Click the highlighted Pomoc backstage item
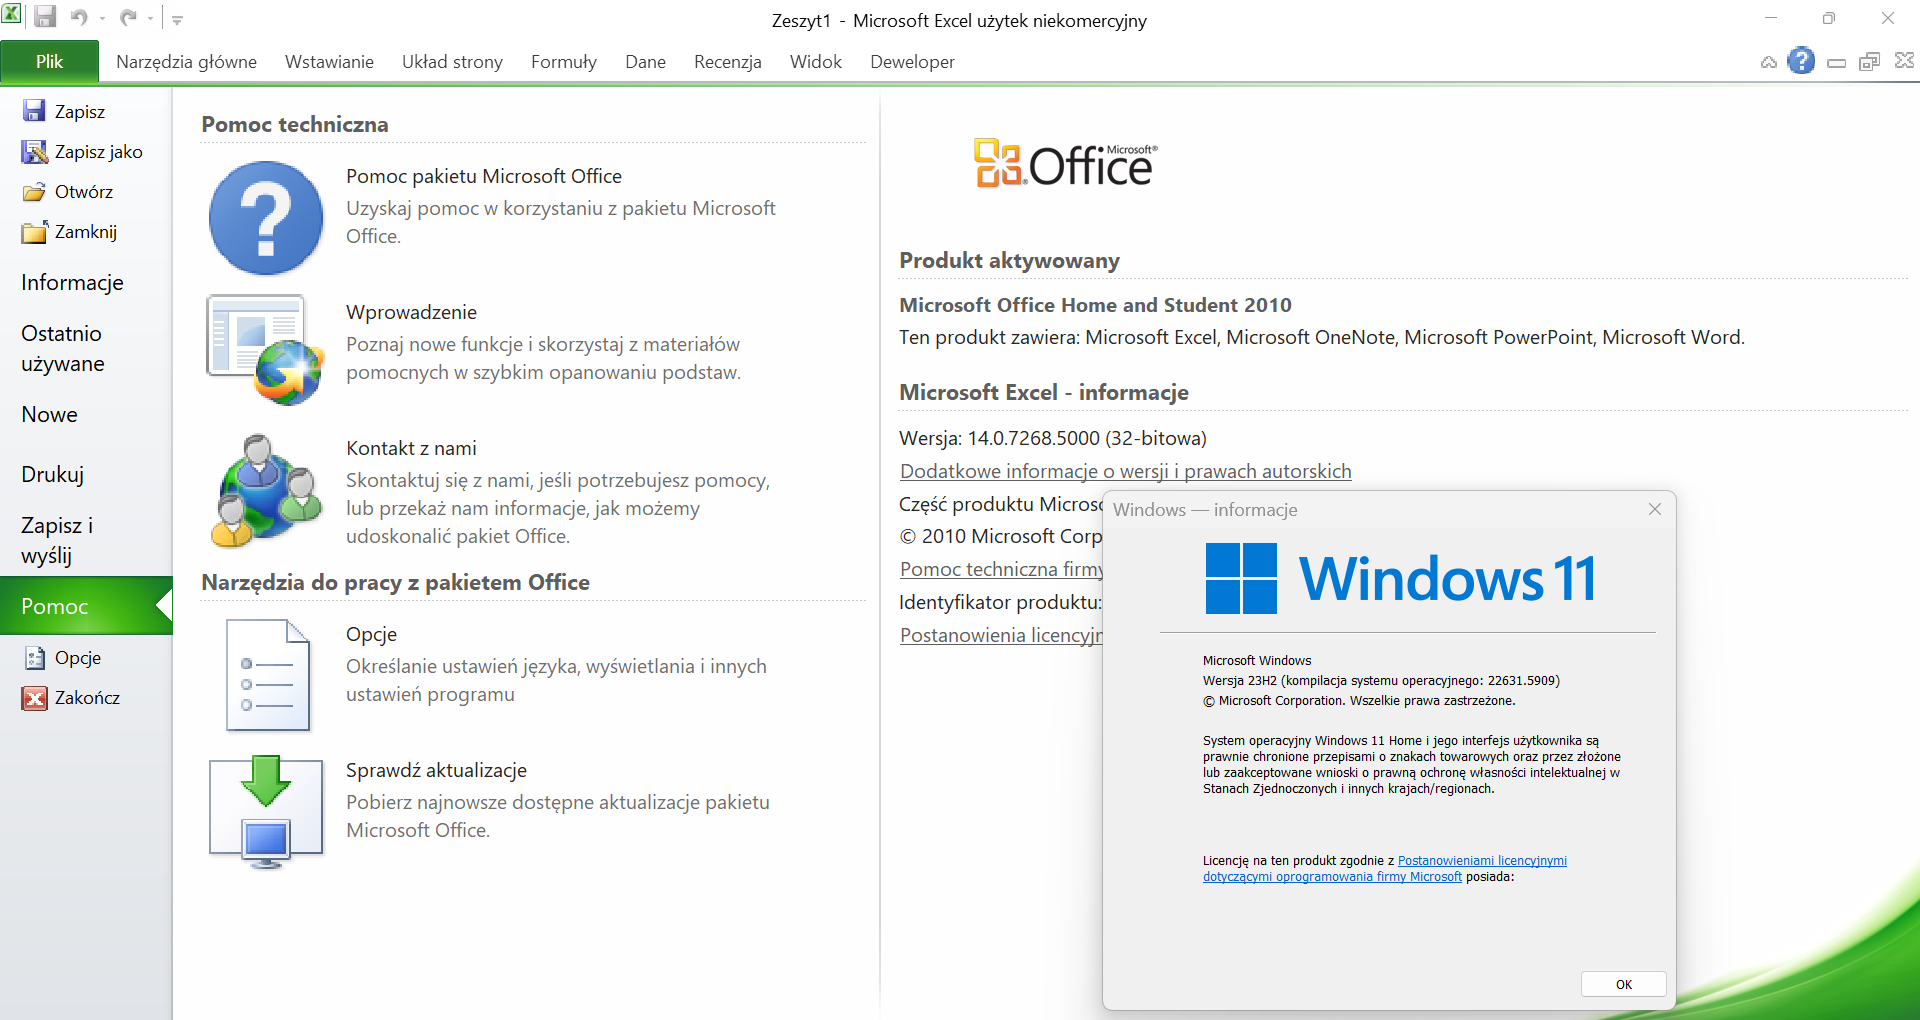Image resolution: width=1920 pixels, height=1020 pixels. [86, 606]
